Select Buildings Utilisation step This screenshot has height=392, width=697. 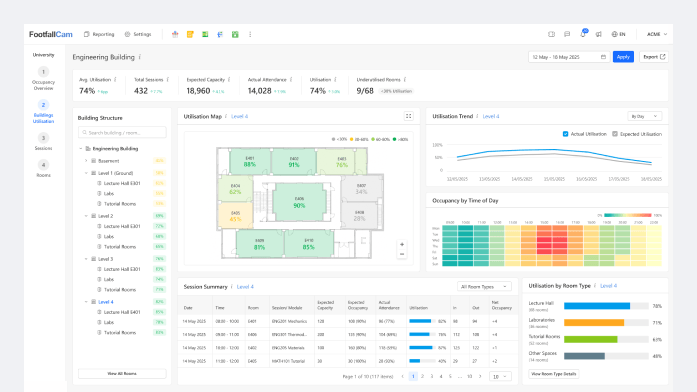tap(43, 111)
